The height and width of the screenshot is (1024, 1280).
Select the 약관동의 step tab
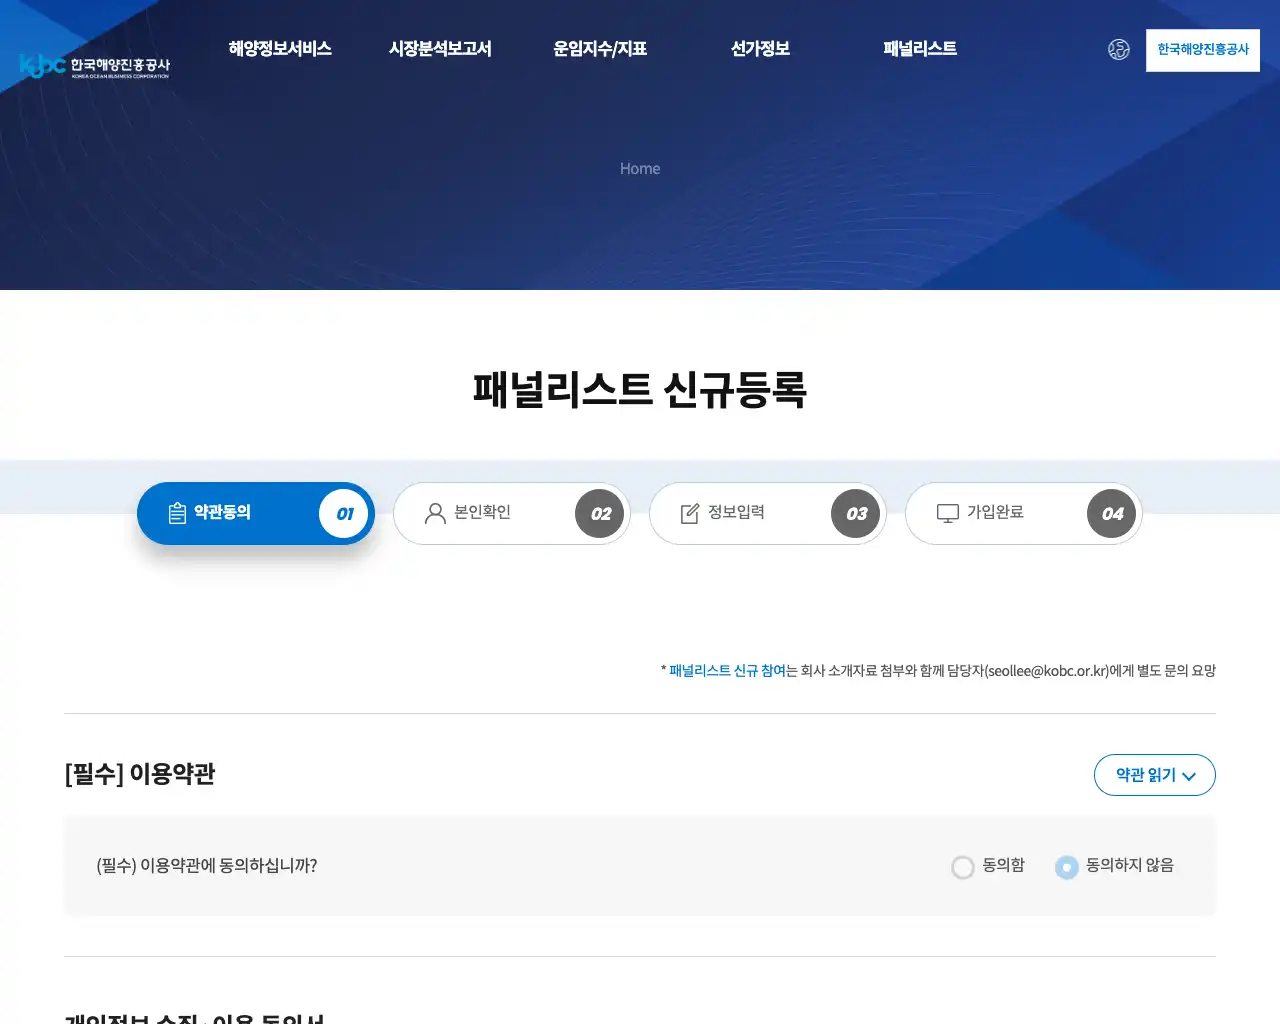(256, 514)
